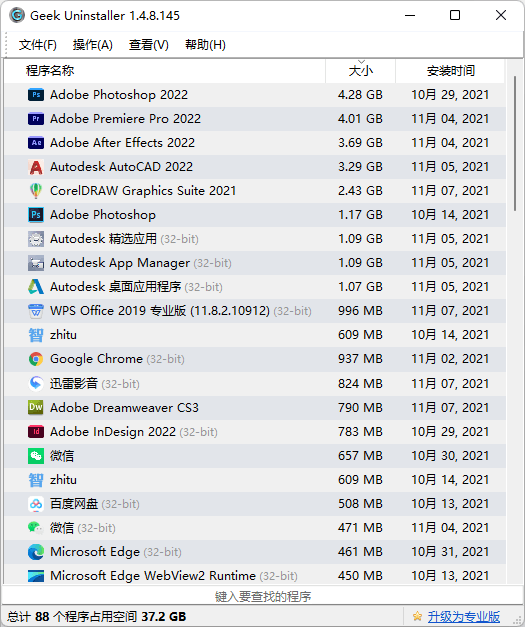Click the Adobe Dreamweaver CS3 icon
This screenshot has width=525, height=627.
(36, 407)
